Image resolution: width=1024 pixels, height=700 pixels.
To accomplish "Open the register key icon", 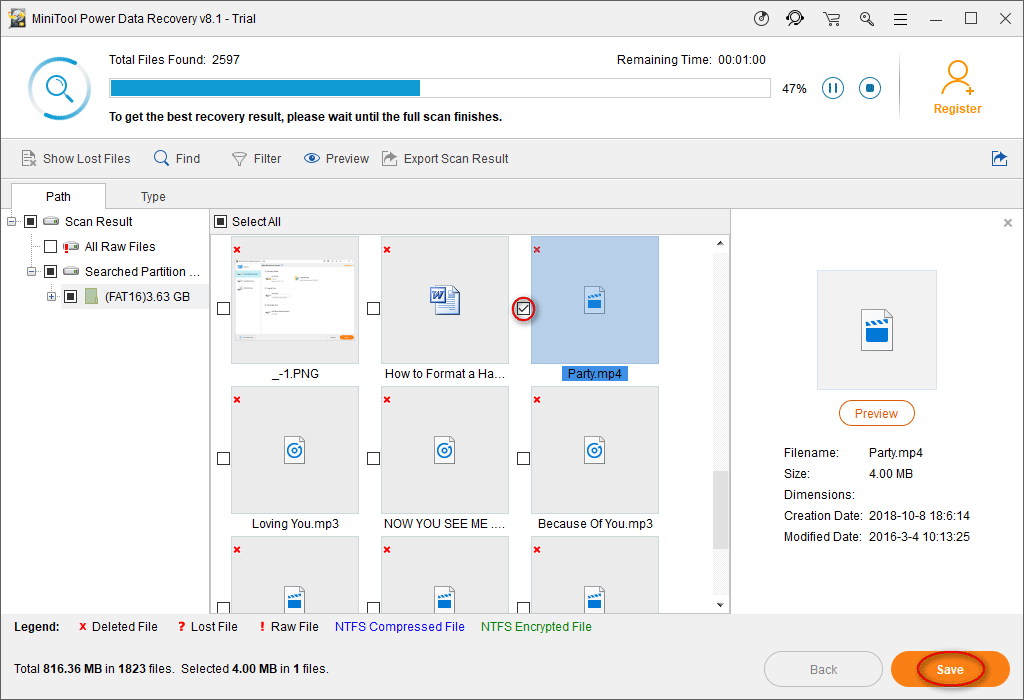I will tap(867, 19).
